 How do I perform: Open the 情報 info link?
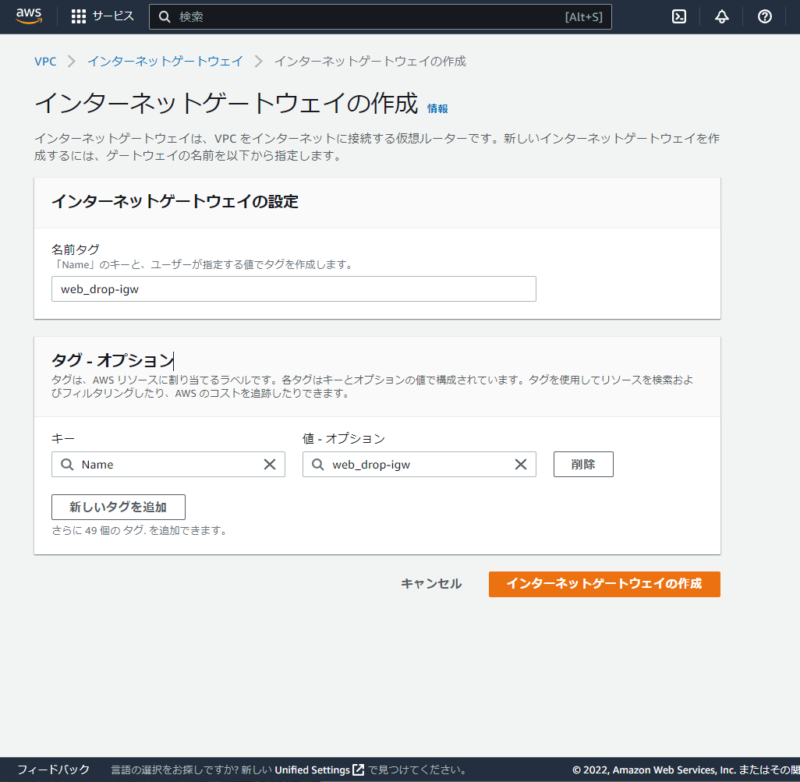click(x=437, y=108)
